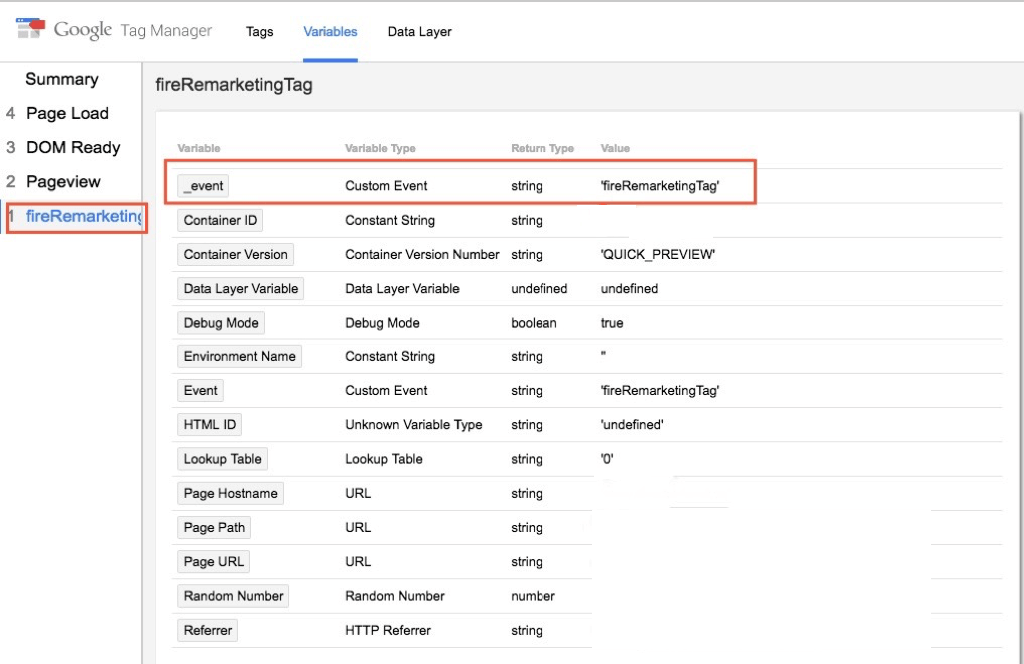
Task: Click the HTML ID variable chip
Action: (x=209, y=424)
